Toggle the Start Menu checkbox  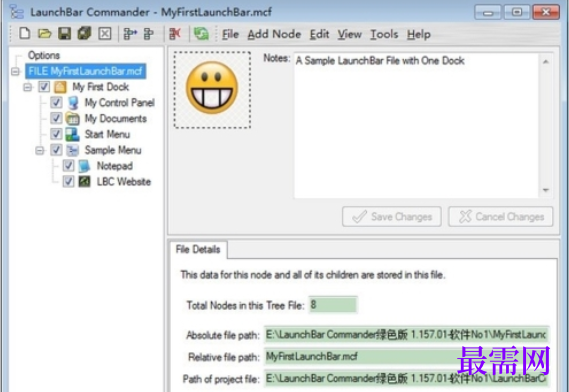(x=56, y=134)
